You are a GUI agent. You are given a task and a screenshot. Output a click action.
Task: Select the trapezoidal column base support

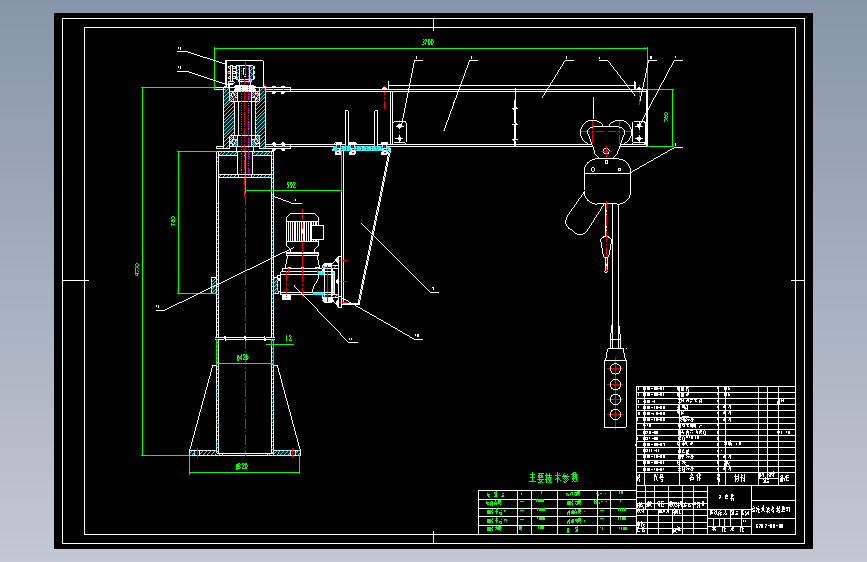[x=245, y=410]
